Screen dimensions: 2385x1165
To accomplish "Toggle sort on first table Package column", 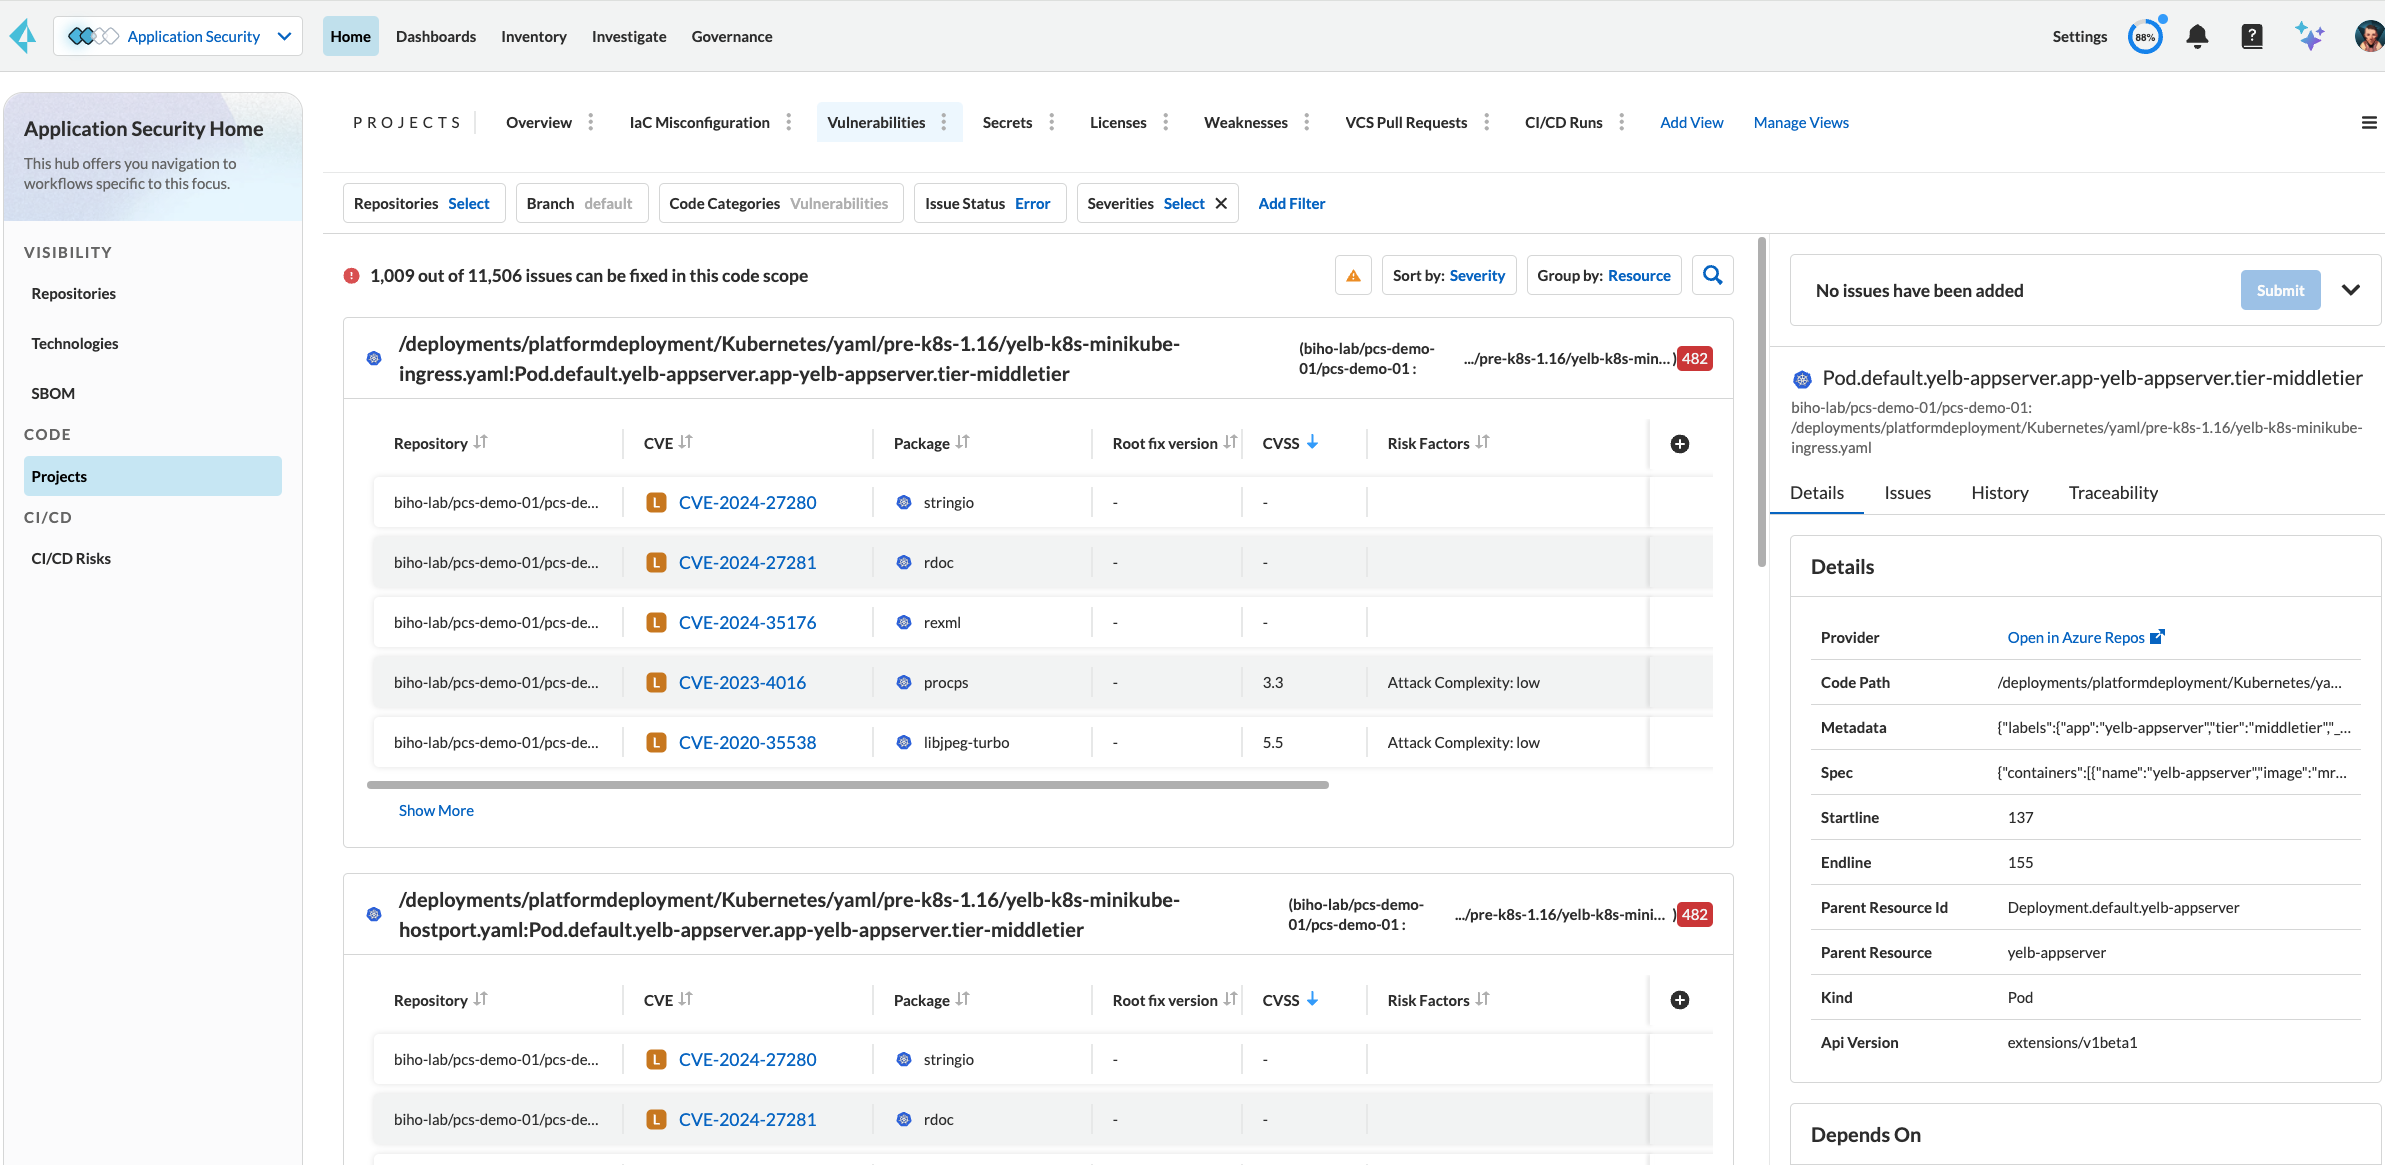I will click(x=962, y=443).
